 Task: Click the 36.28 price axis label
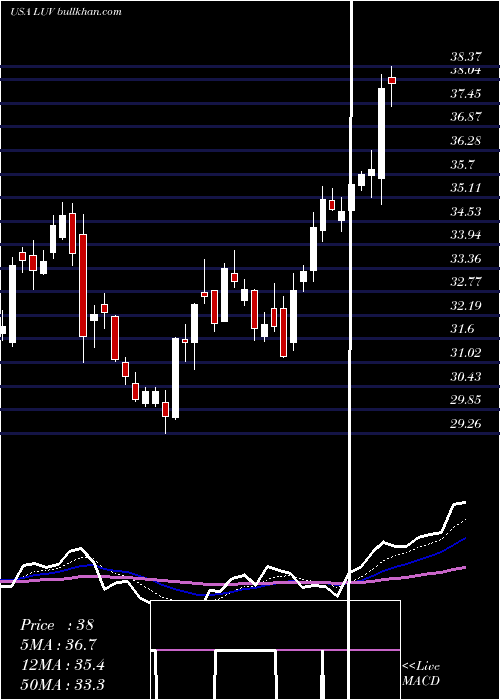[x=466, y=141]
